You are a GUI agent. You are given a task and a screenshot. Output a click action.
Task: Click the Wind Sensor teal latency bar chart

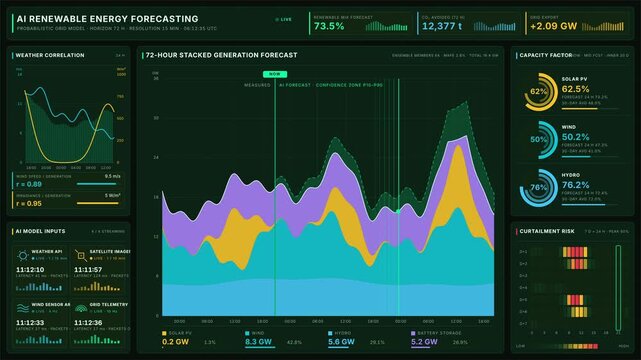point(39,340)
